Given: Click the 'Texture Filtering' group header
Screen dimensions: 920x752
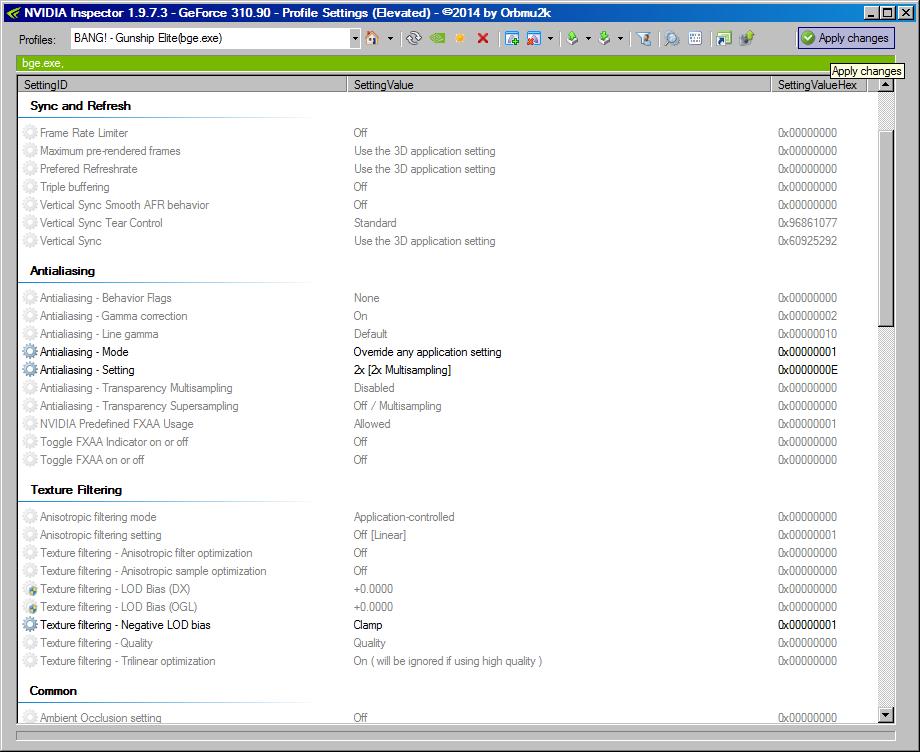Looking at the screenshot, I should [76, 490].
